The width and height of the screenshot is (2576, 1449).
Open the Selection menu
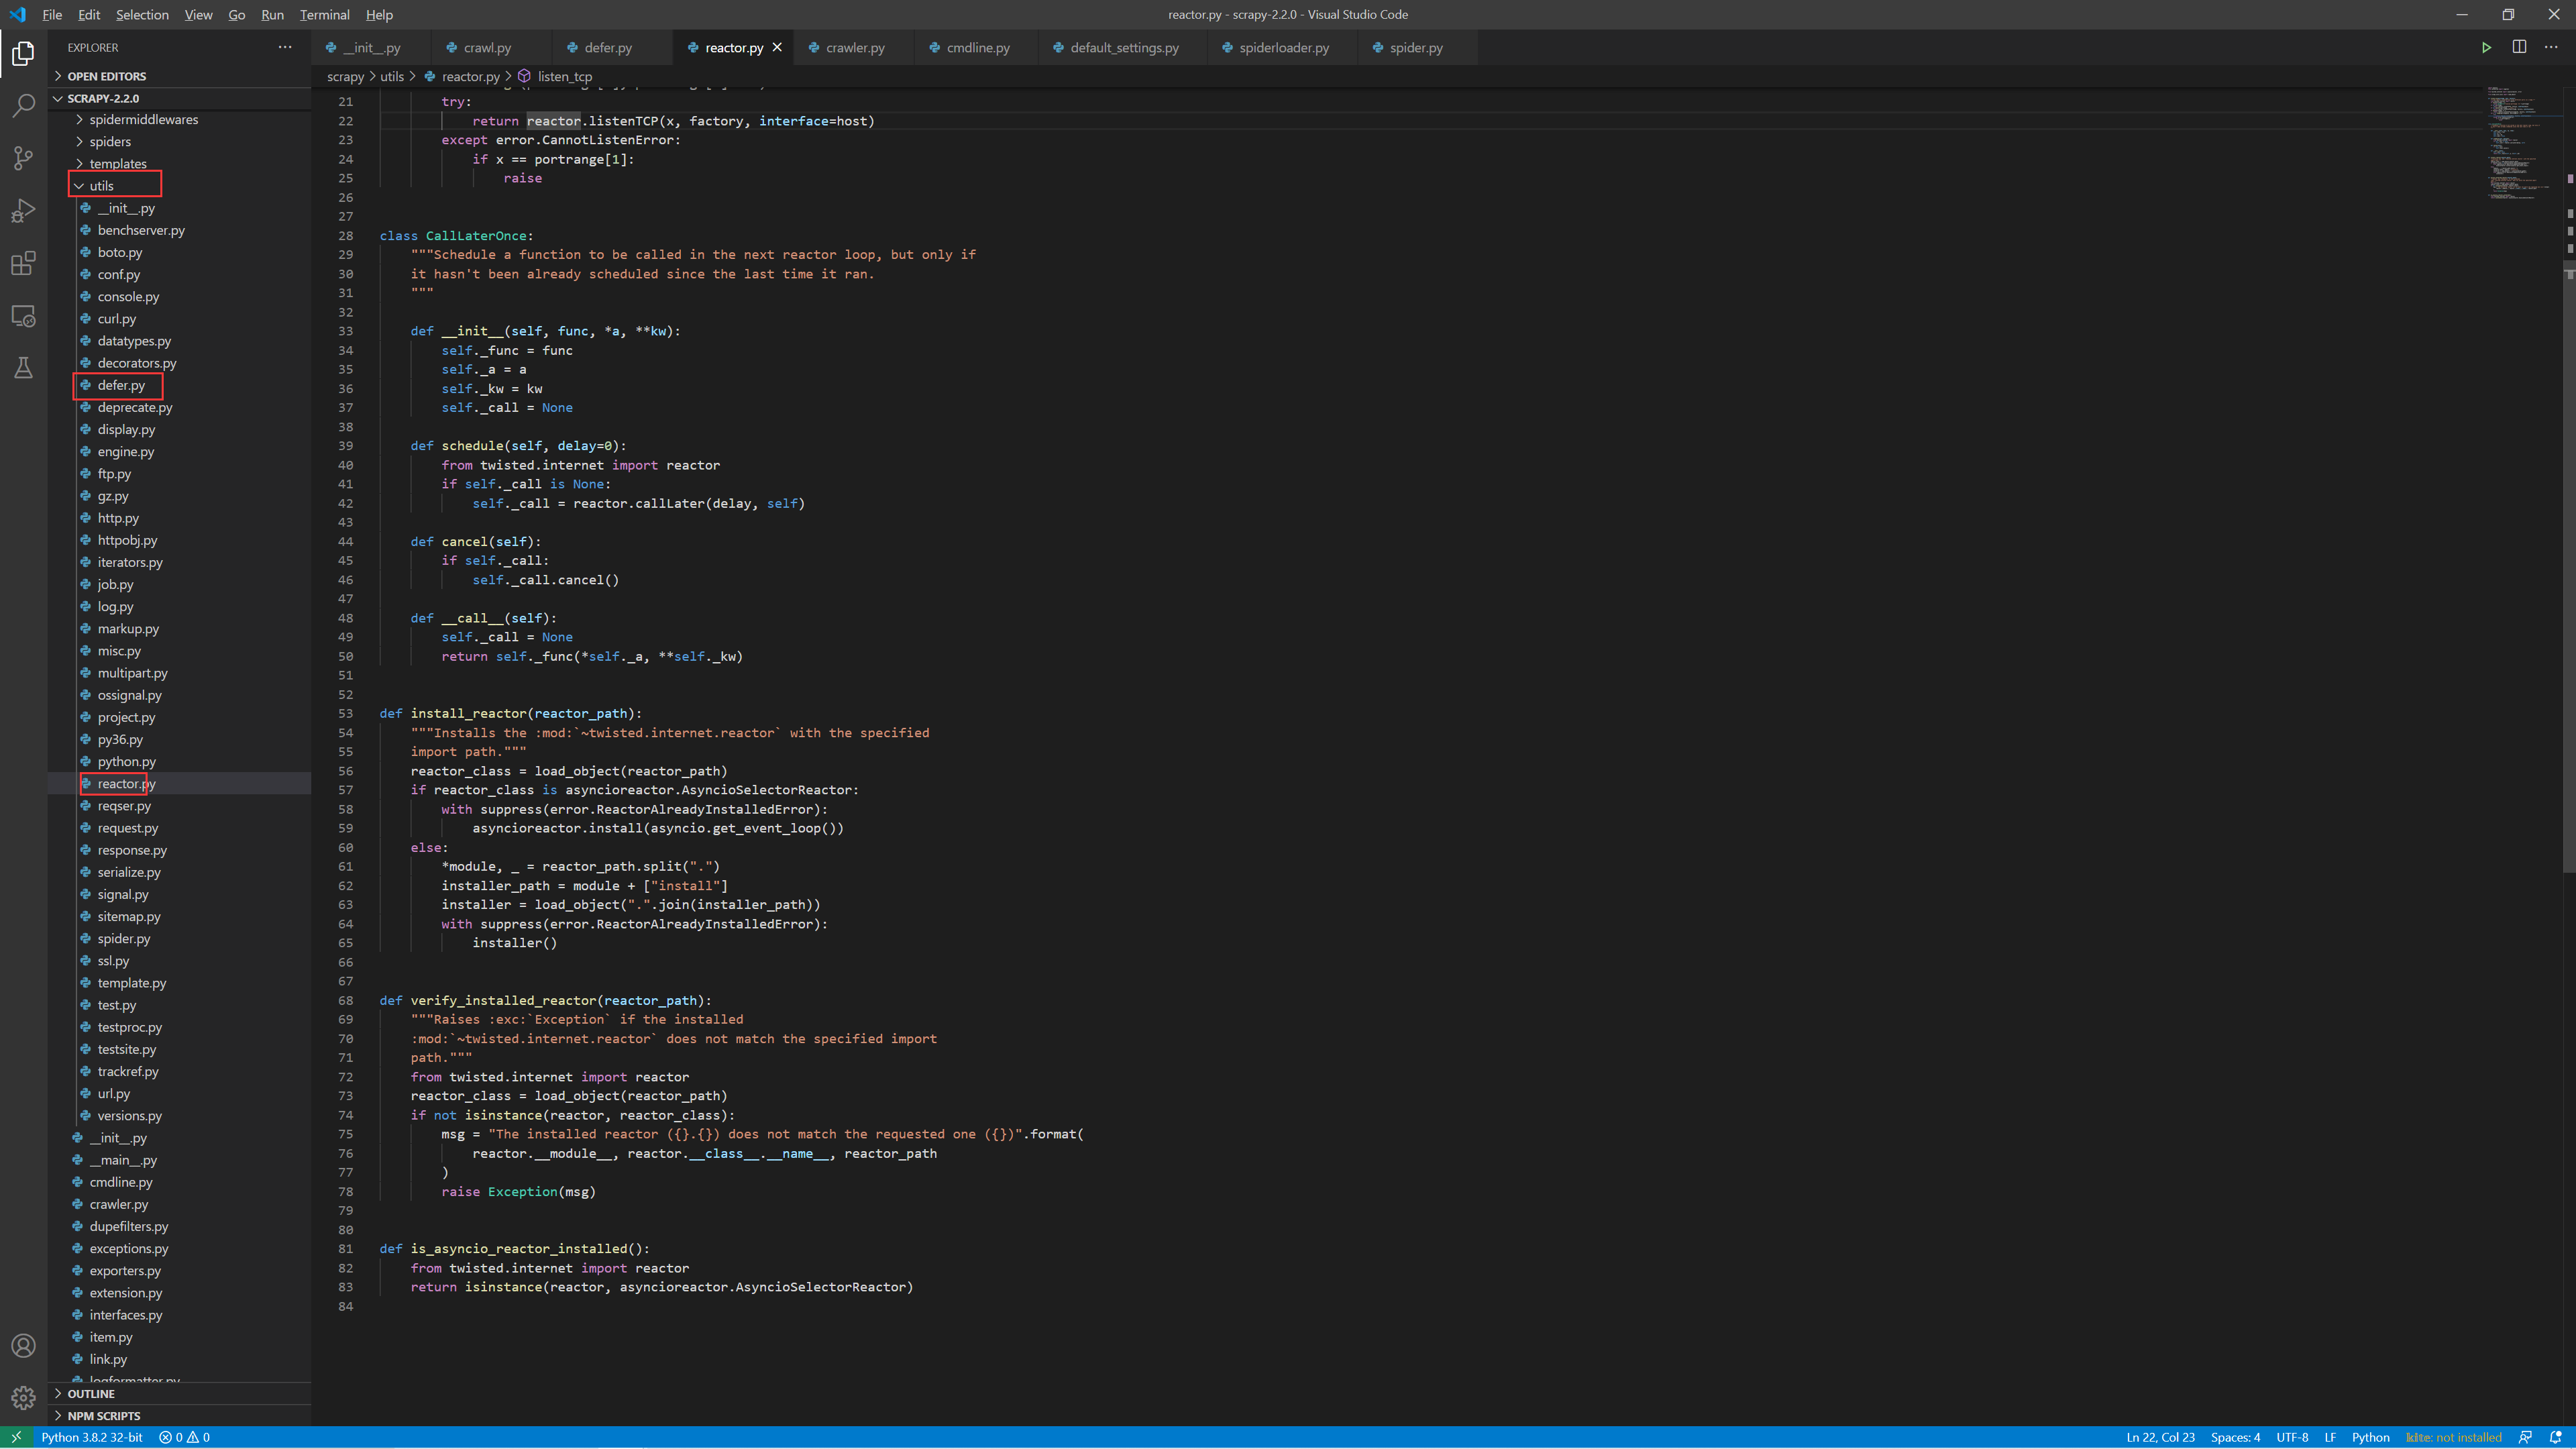(x=142, y=14)
